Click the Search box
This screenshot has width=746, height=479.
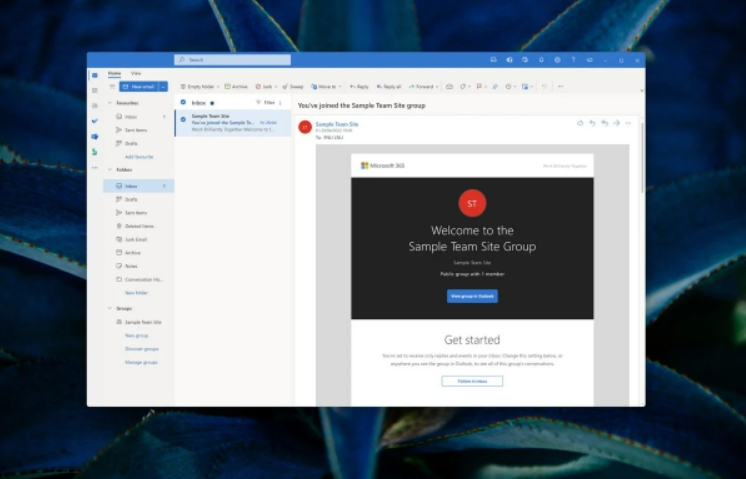(x=232, y=59)
